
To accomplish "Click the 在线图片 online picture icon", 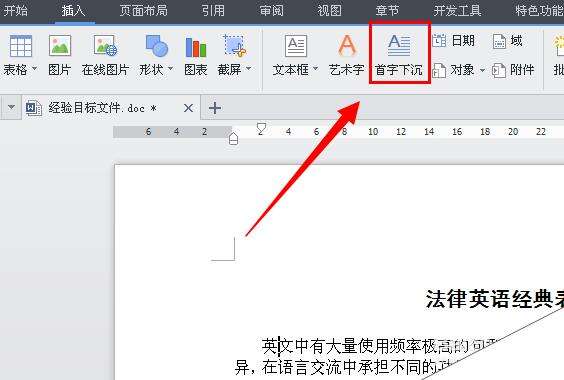I will (x=105, y=45).
